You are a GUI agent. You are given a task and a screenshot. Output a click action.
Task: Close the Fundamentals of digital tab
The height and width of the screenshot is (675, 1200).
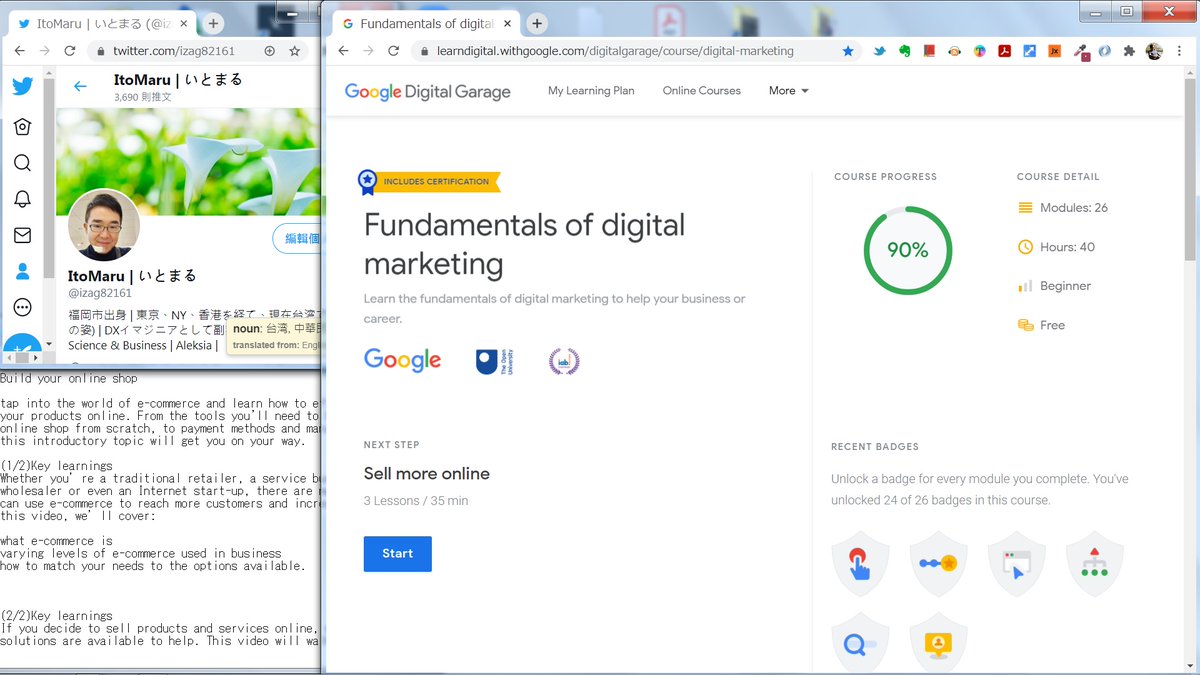click(509, 23)
